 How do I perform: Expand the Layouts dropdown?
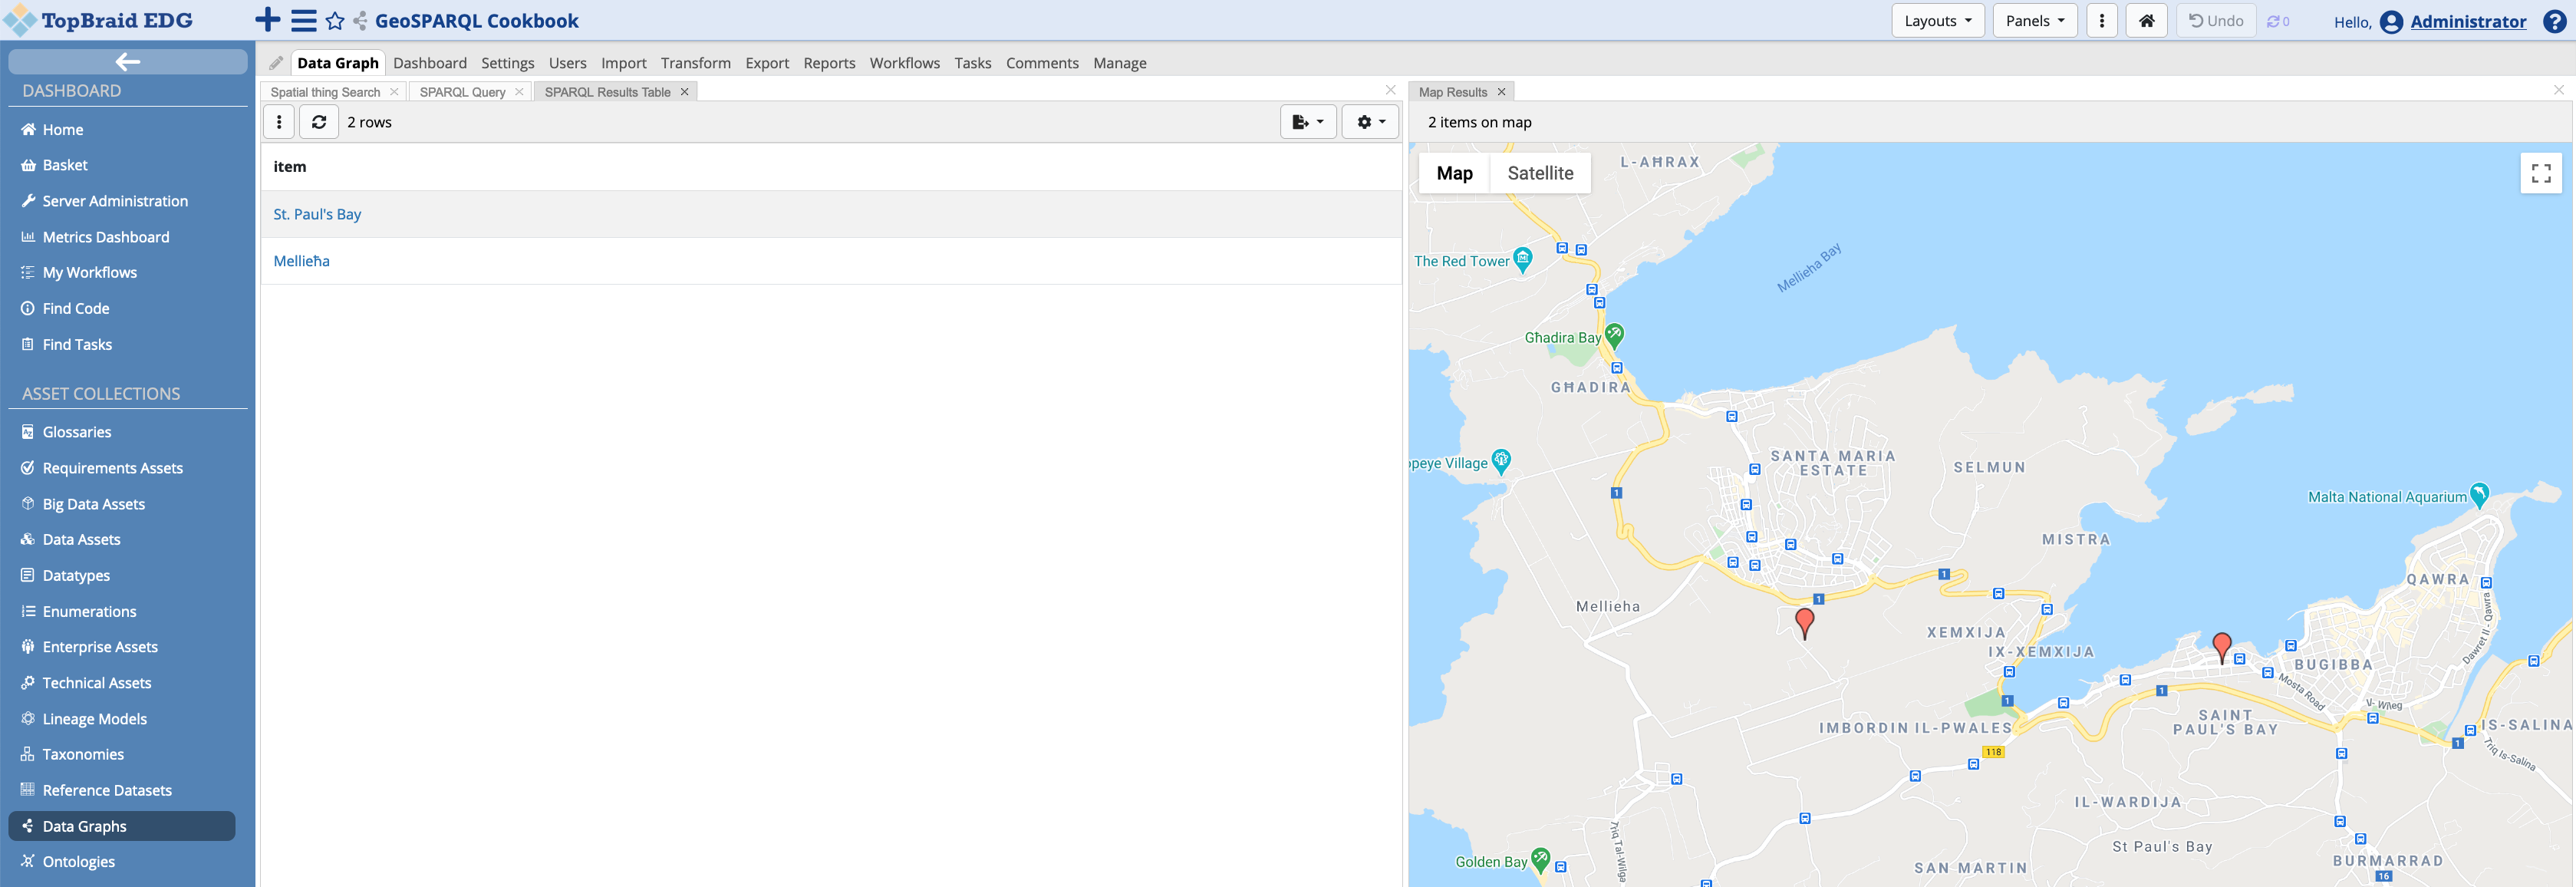pyautogui.click(x=1937, y=21)
